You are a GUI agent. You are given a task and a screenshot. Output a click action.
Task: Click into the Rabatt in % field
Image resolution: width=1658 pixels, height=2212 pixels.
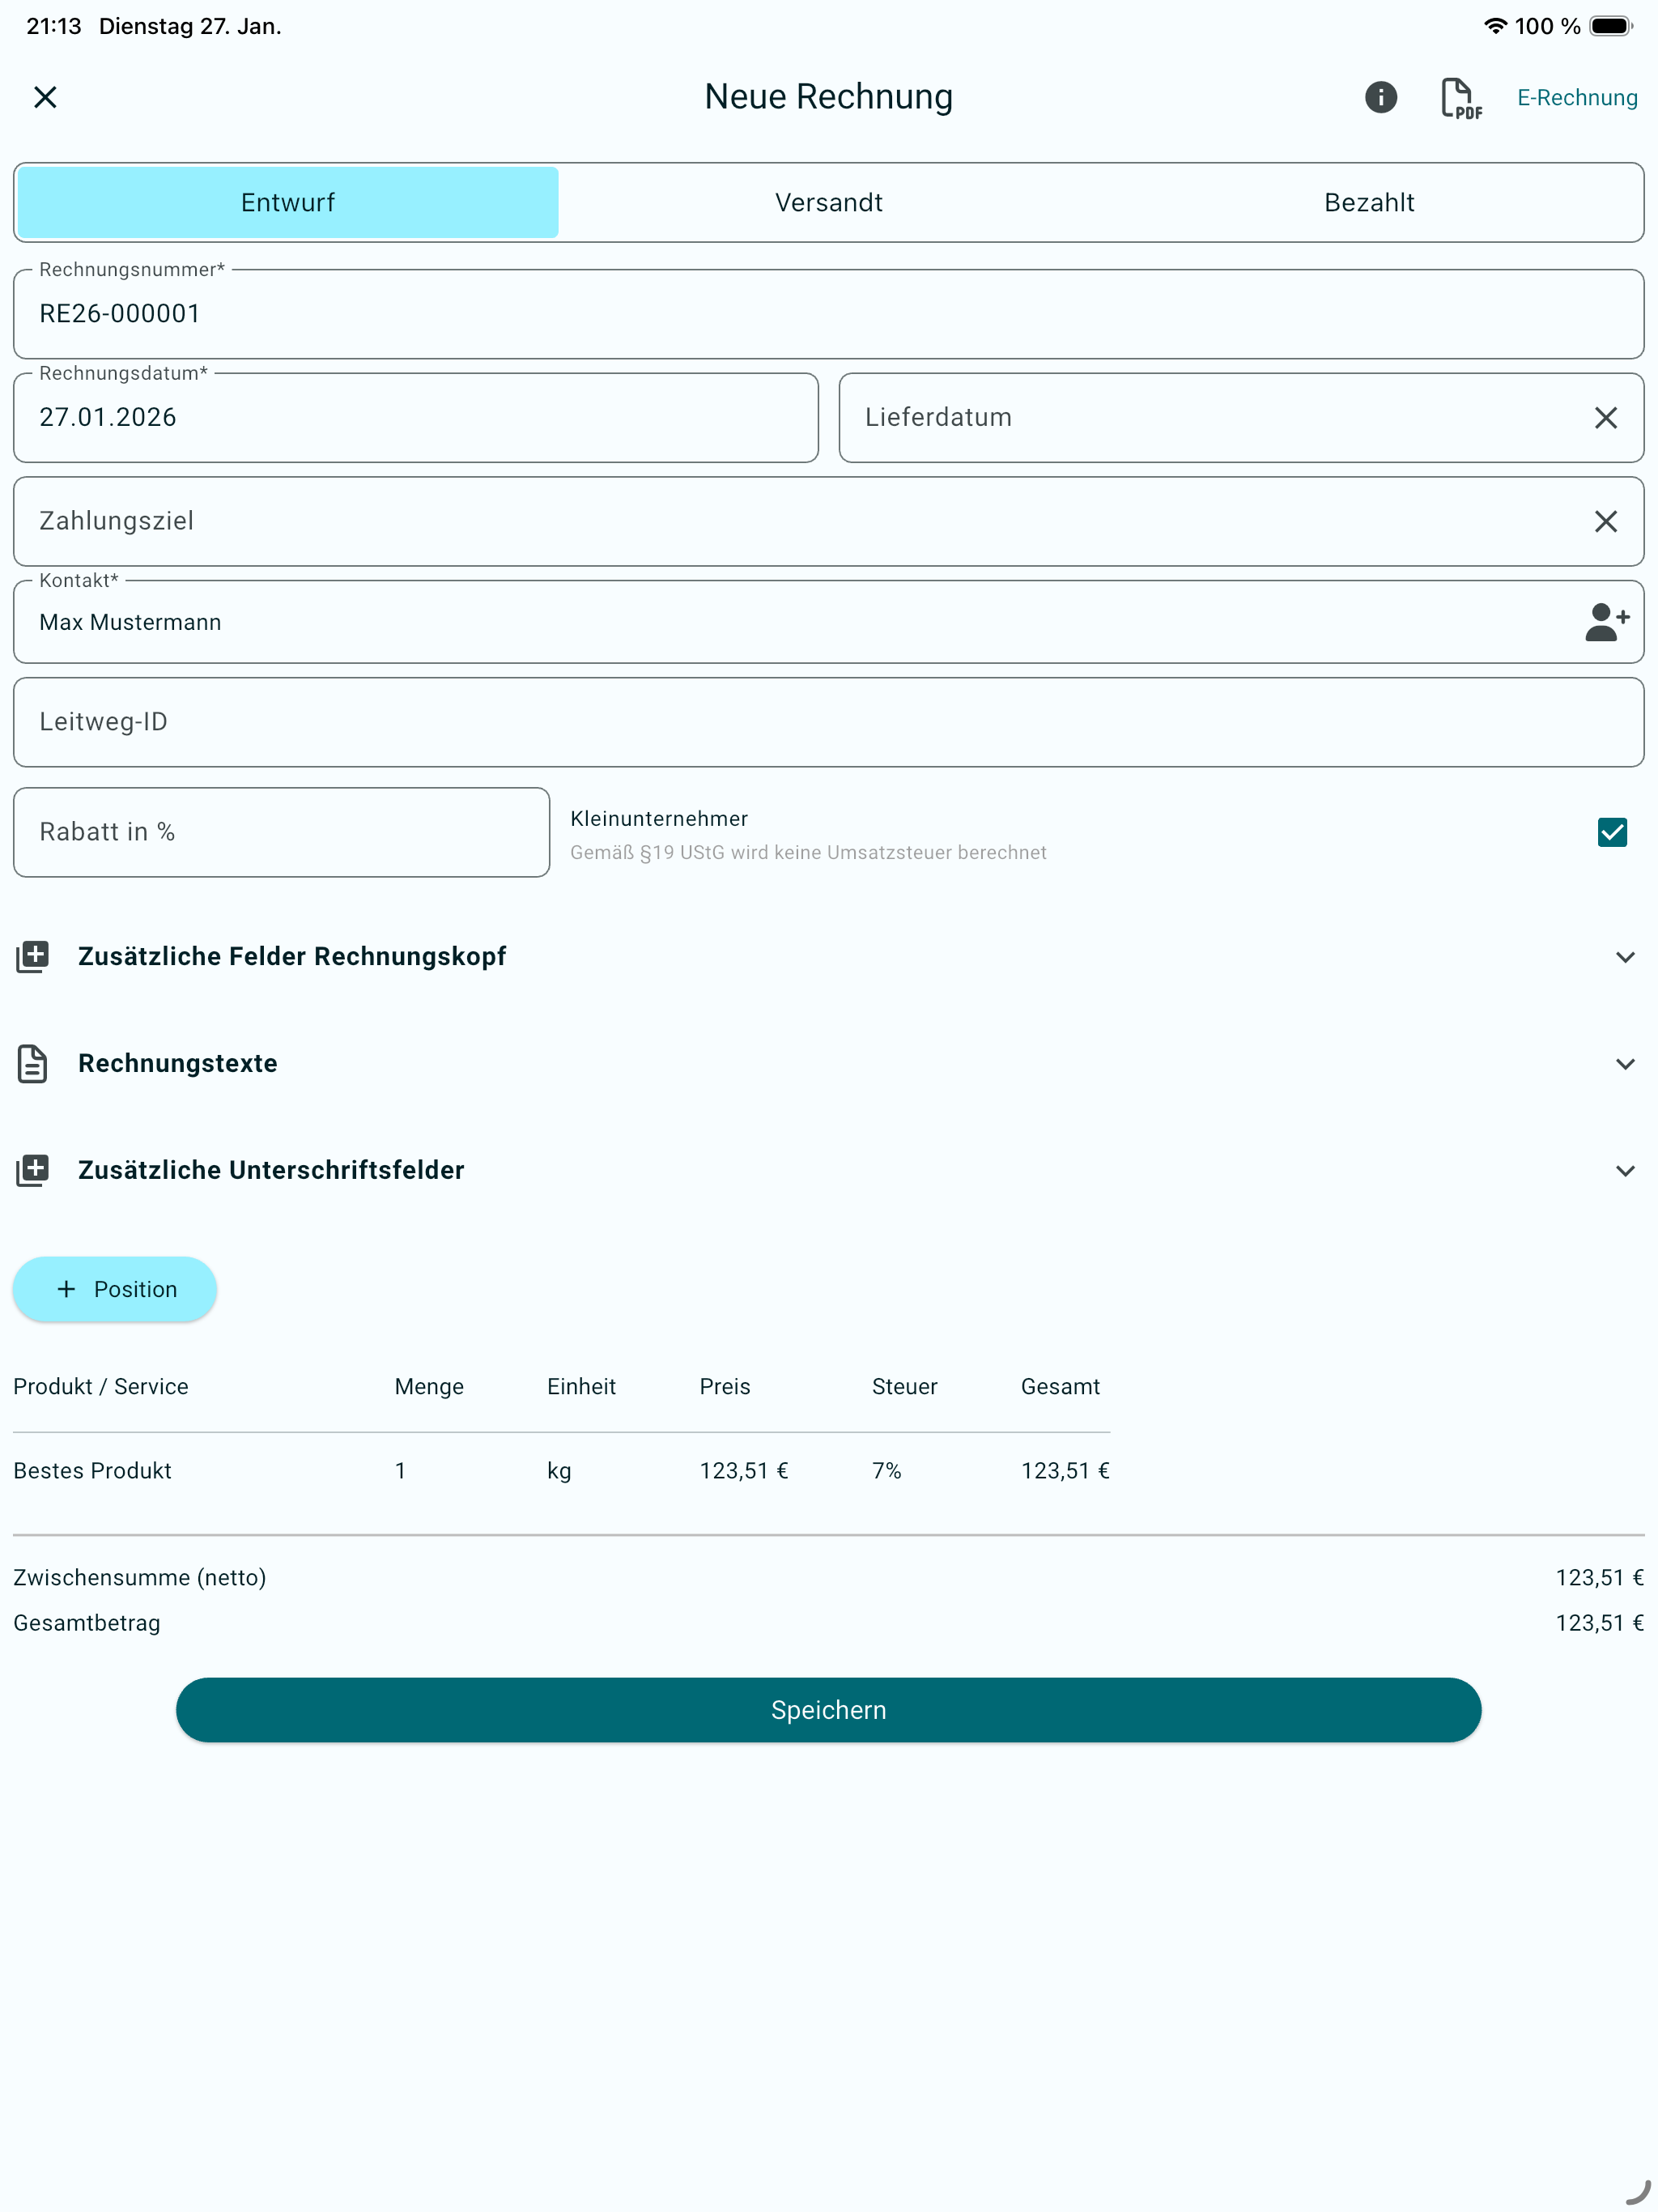click(281, 831)
